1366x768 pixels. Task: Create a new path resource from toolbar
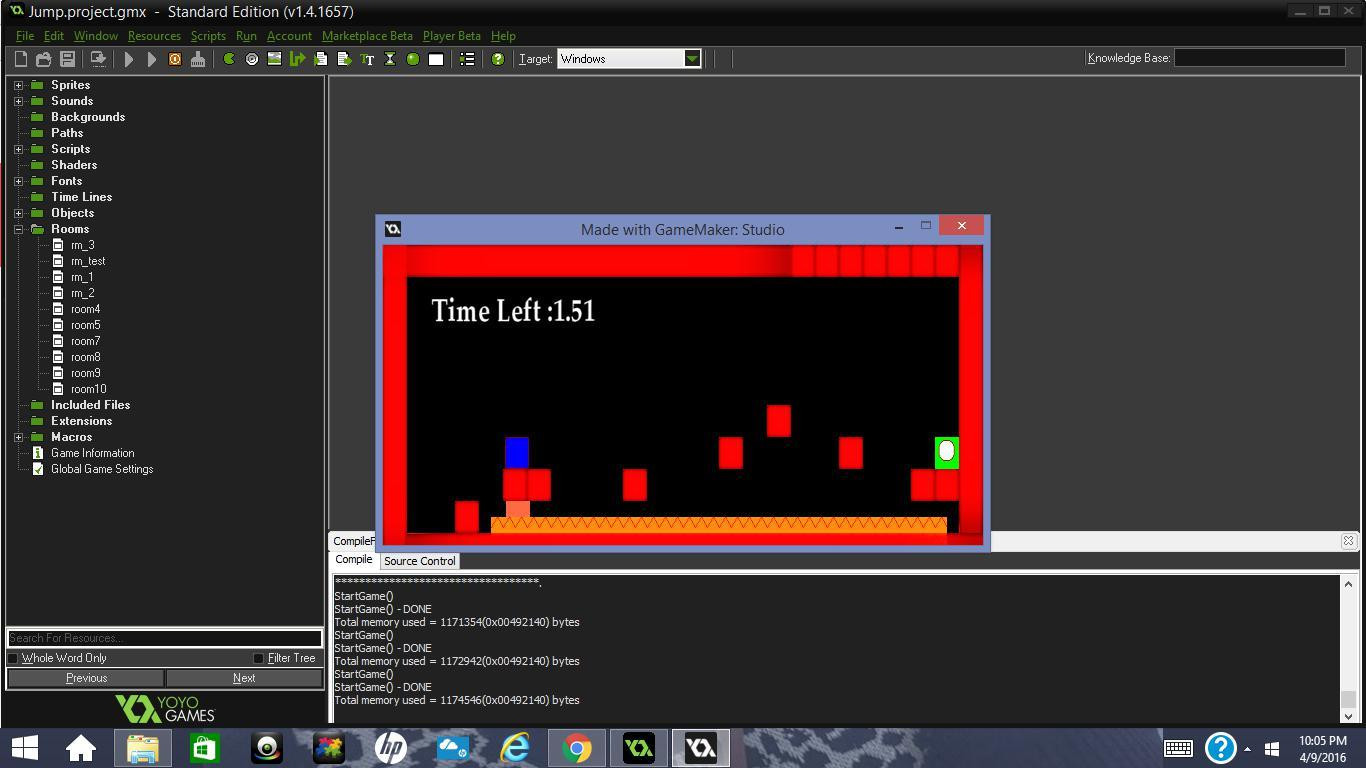pos(297,59)
